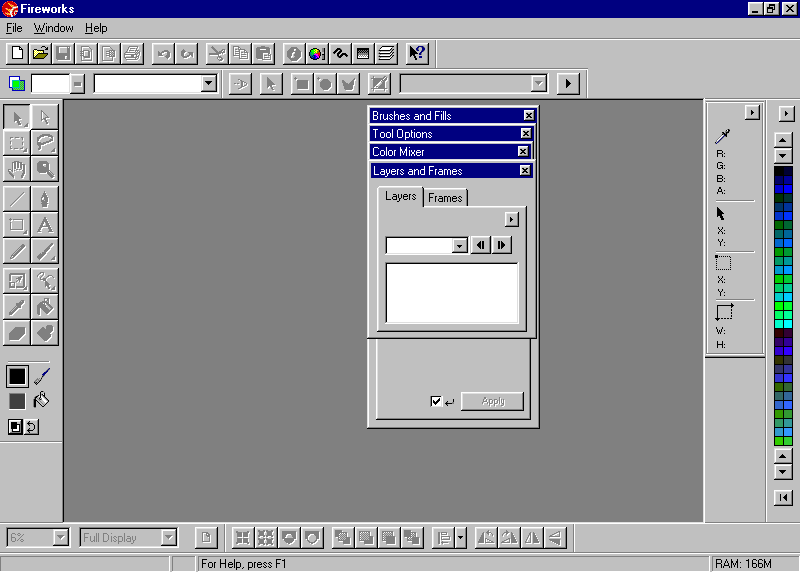Open the align dropdown arrow in bottom toolbar
800x572 pixels.
click(461, 538)
